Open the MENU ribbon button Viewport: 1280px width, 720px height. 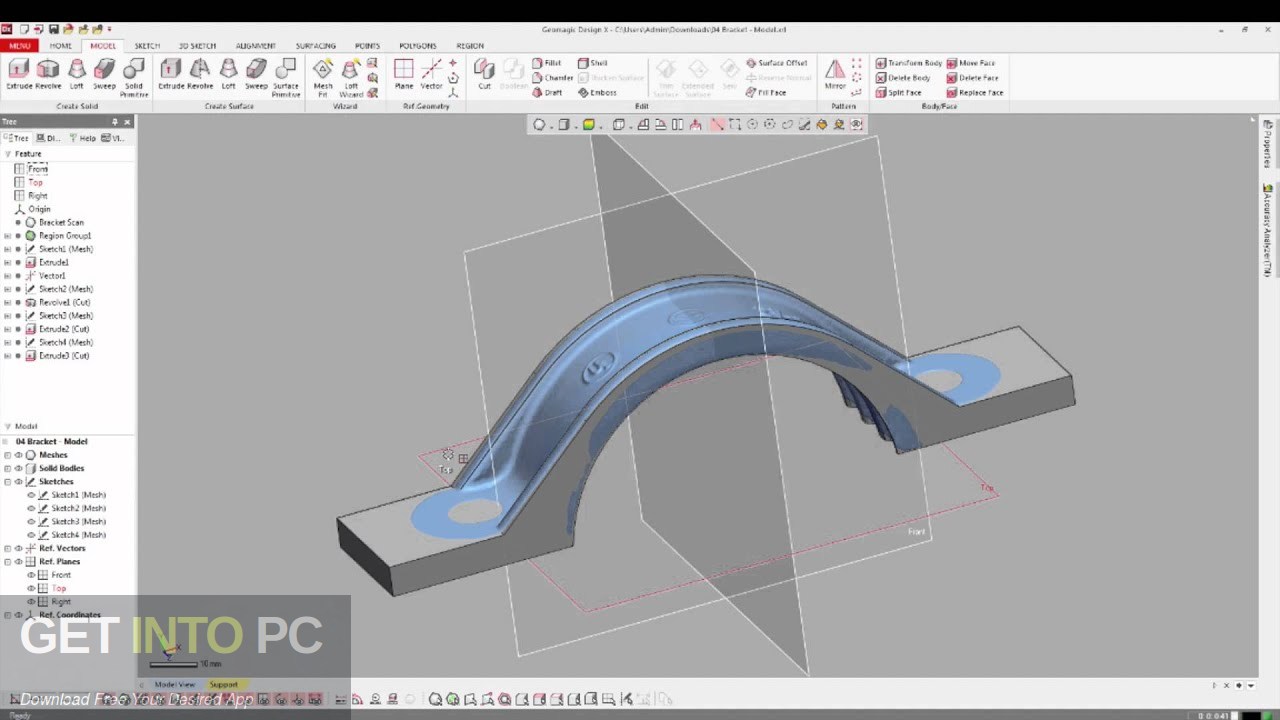click(19, 46)
